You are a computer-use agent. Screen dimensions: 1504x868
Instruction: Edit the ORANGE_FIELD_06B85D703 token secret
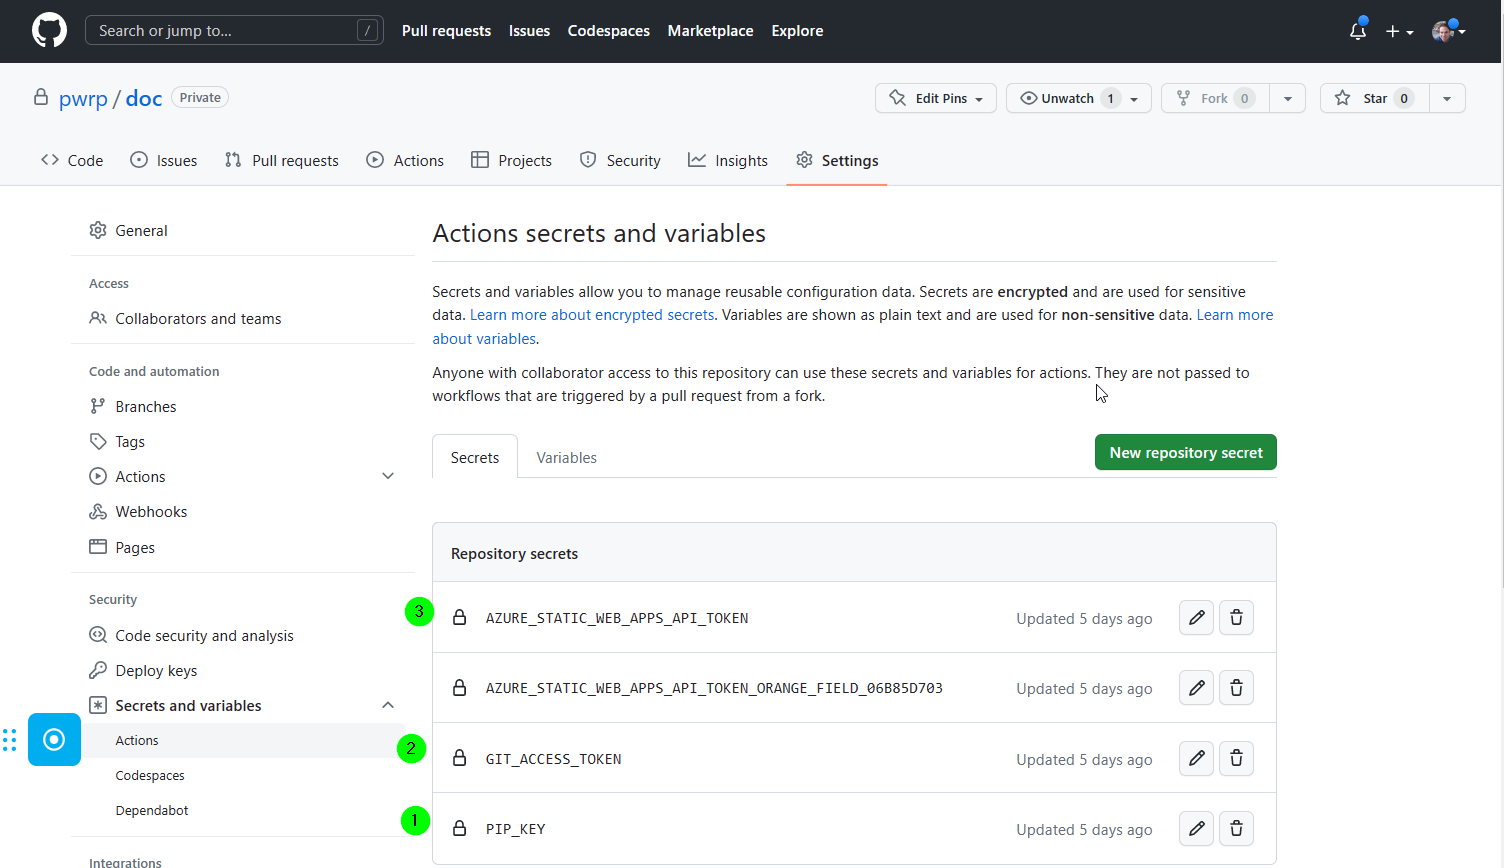pos(1196,688)
